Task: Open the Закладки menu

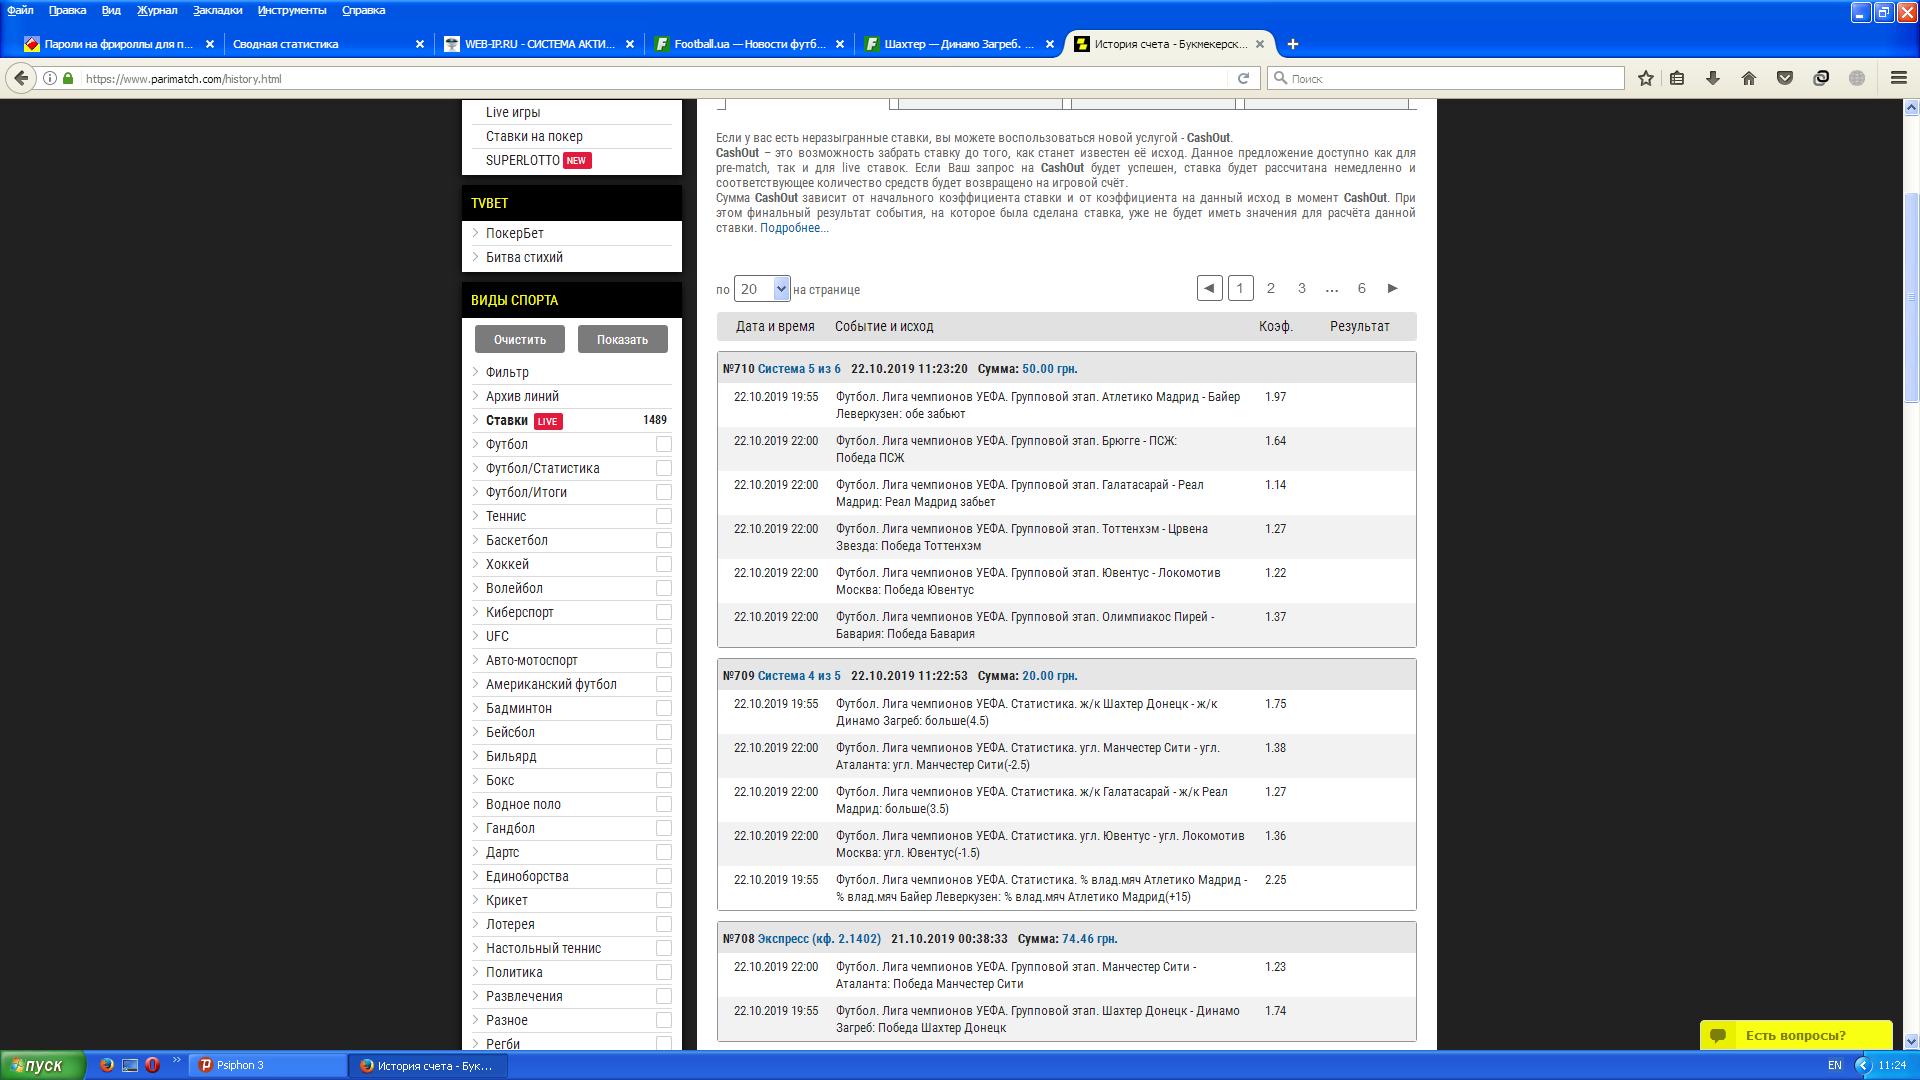Action: pyautogui.click(x=217, y=10)
